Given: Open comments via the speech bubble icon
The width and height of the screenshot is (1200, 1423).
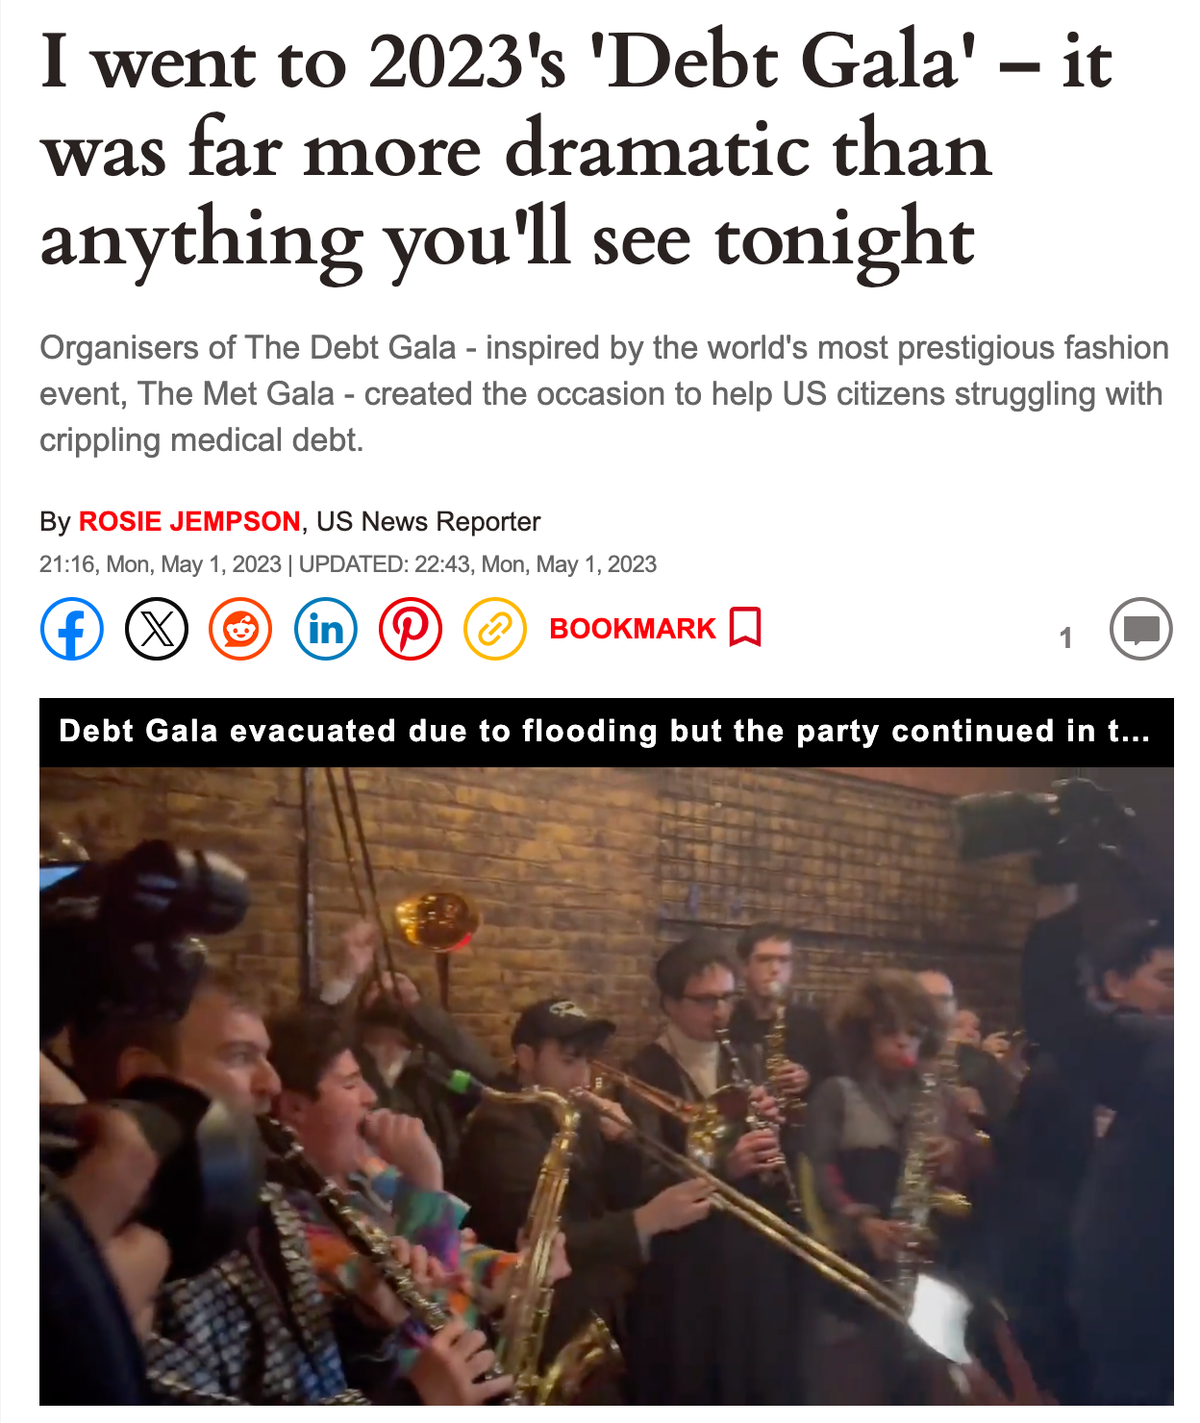Looking at the screenshot, I should point(1141,629).
